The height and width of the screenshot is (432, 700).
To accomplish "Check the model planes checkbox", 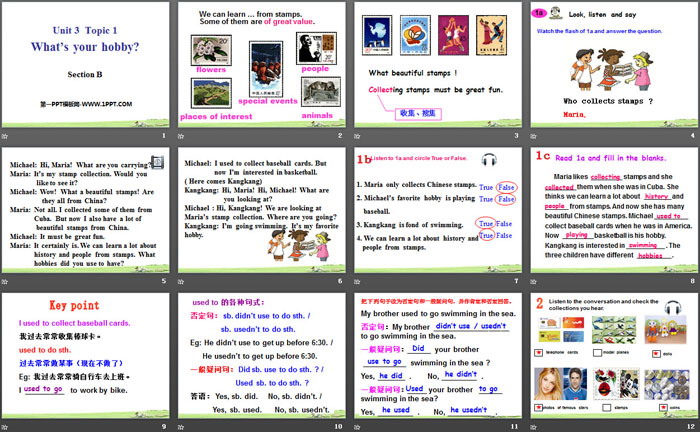I will coord(596,354).
